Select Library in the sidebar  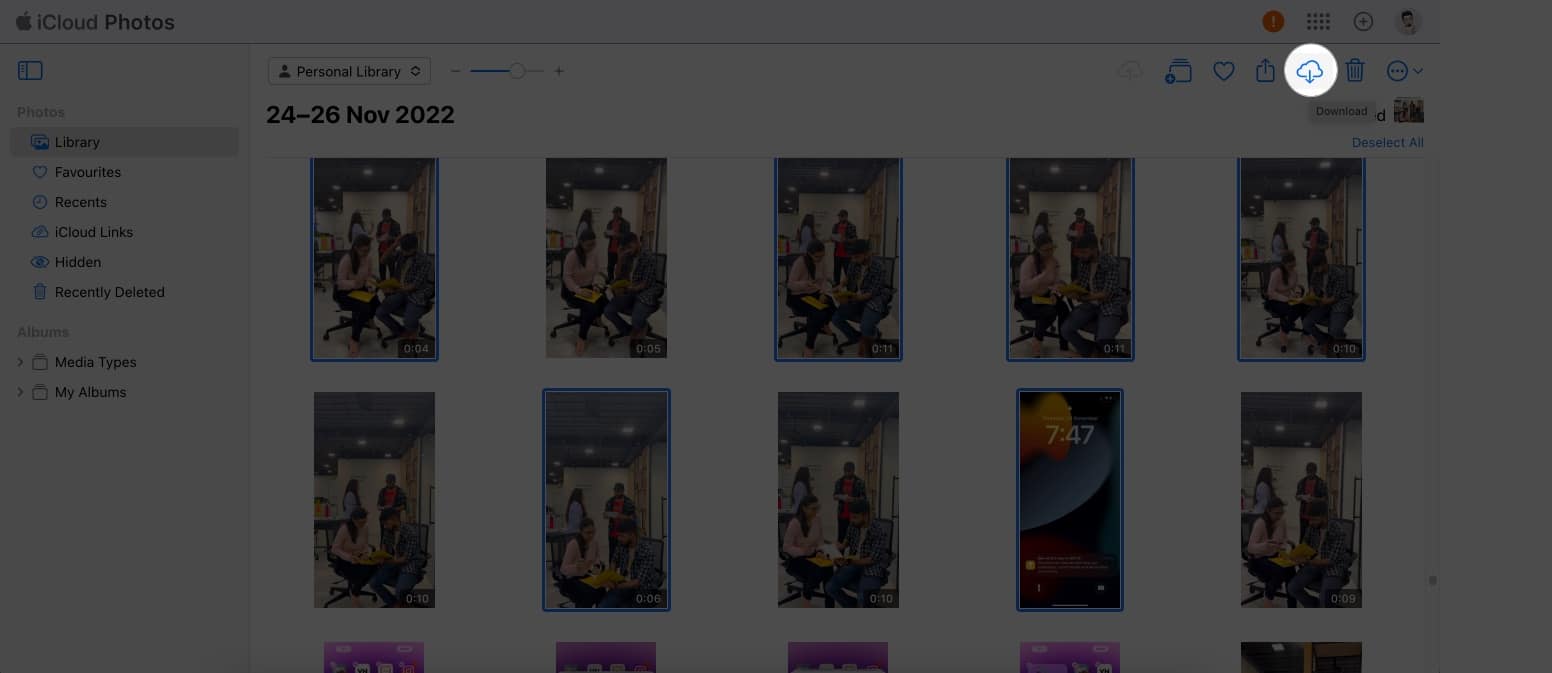tap(124, 142)
